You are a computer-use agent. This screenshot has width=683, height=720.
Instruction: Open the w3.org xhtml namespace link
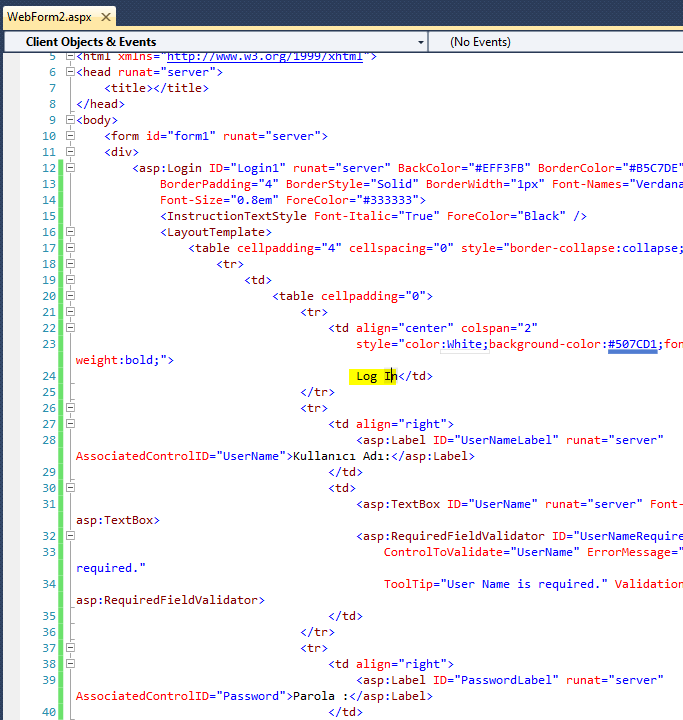[x=265, y=57]
